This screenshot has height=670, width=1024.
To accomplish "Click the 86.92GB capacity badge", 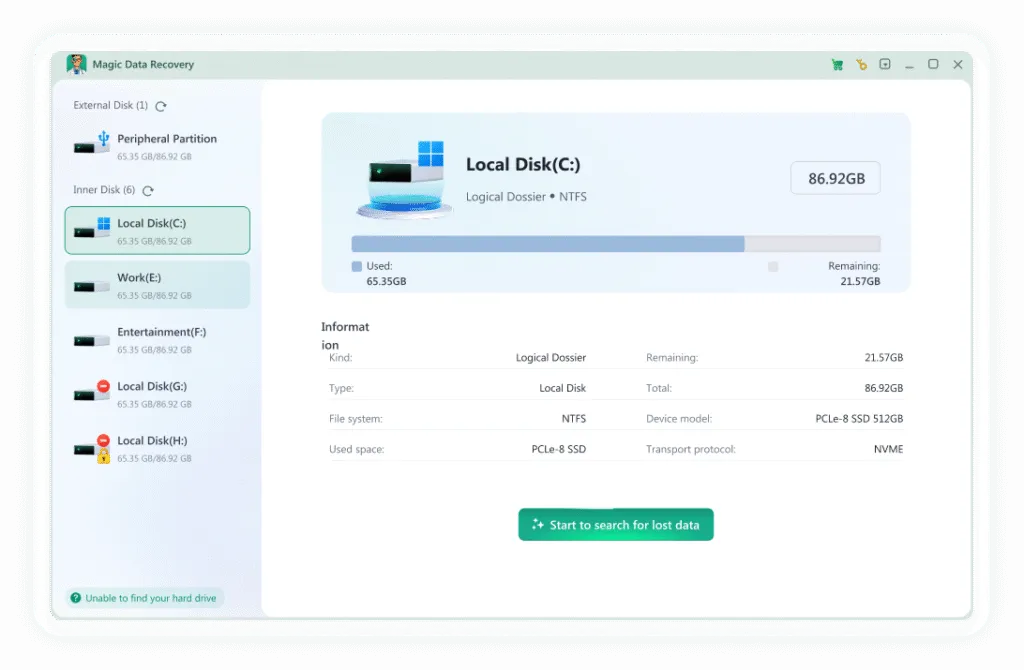I will (835, 178).
